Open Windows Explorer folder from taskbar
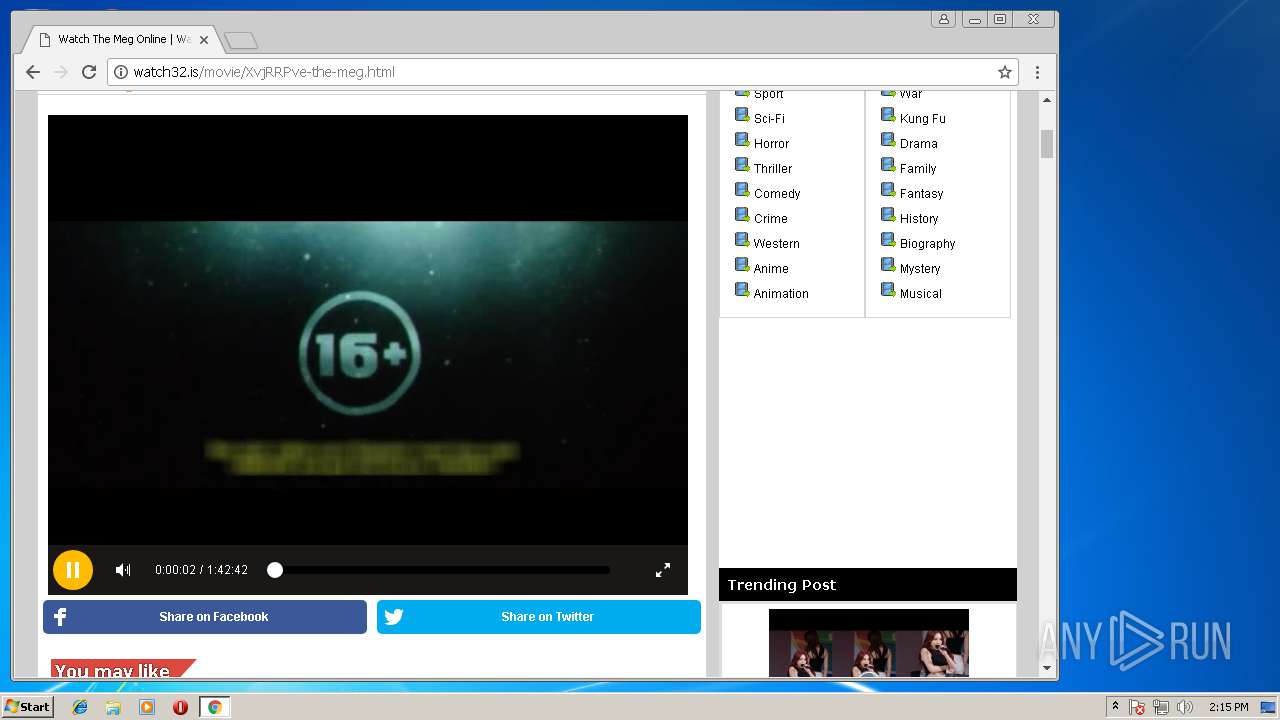Viewport: 1280px width, 720px height. [113, 707]
